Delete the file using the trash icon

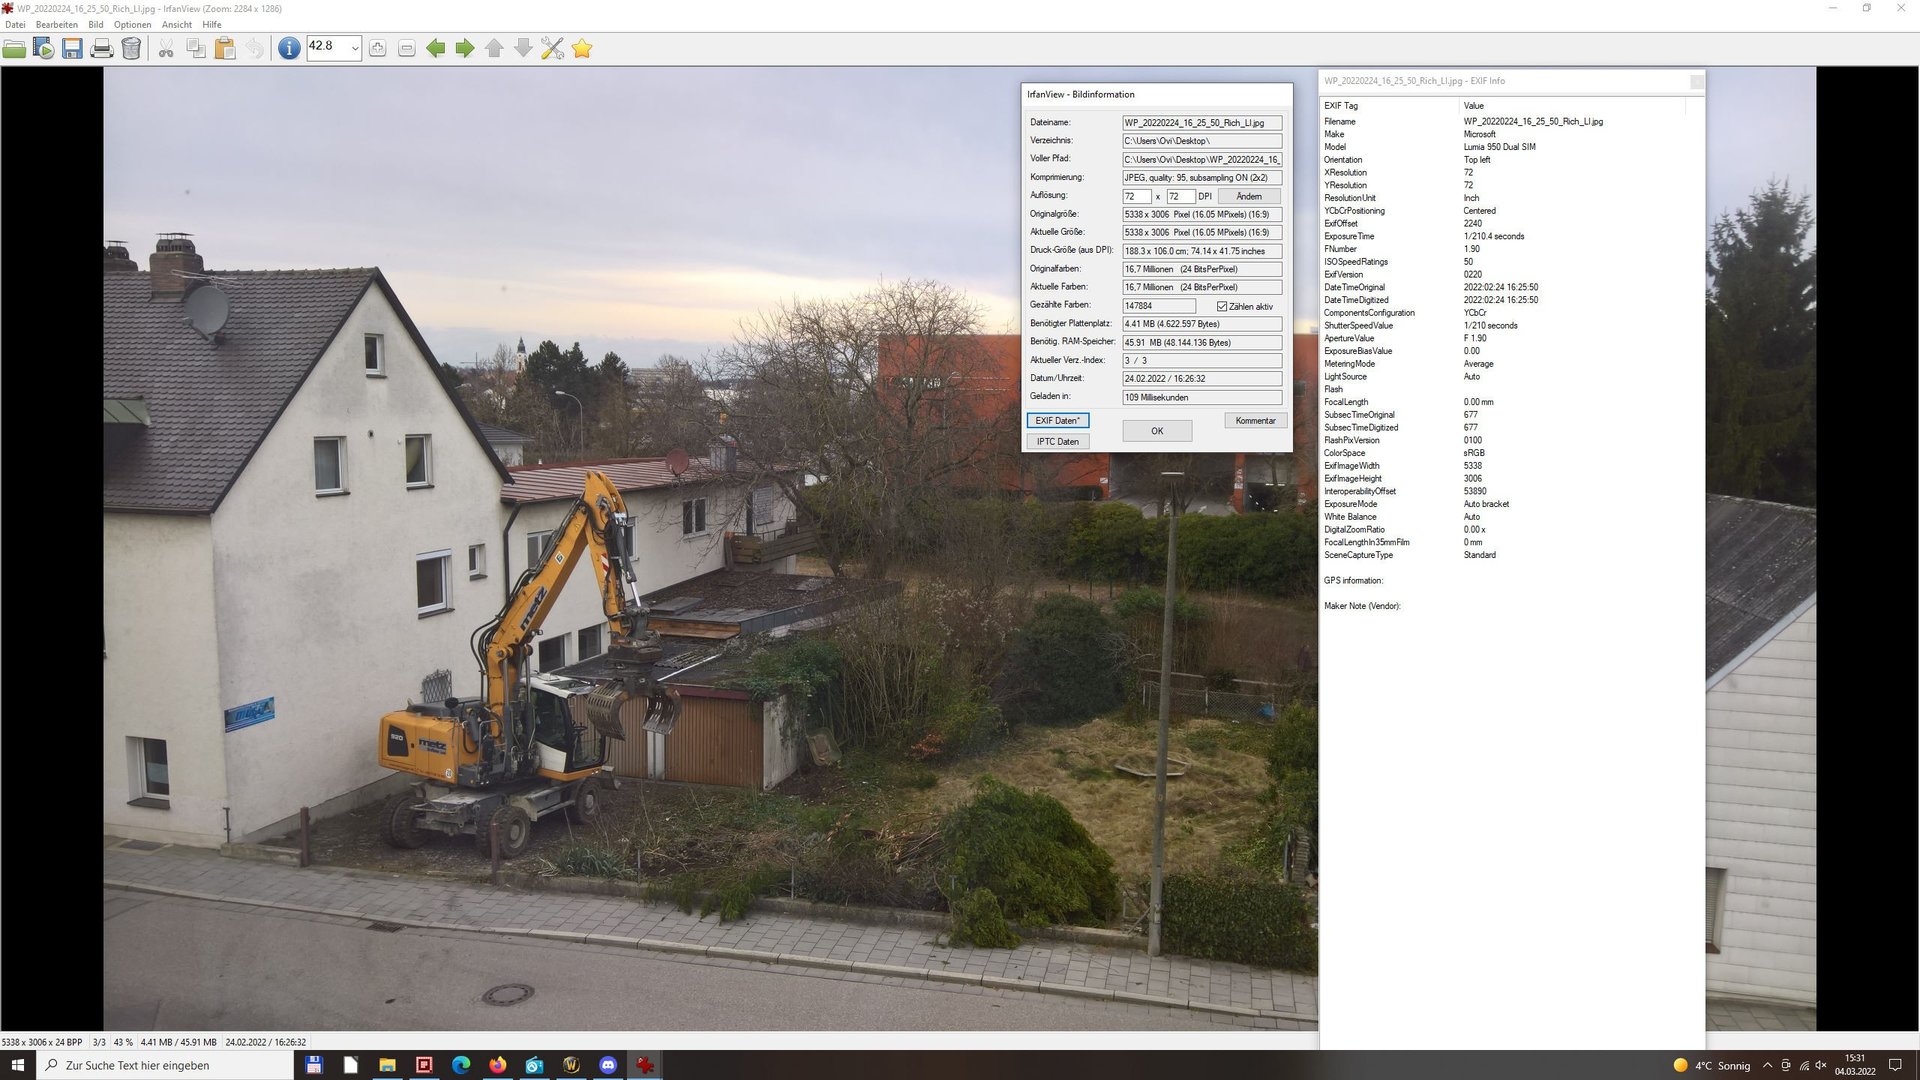(x=131, y=48)
